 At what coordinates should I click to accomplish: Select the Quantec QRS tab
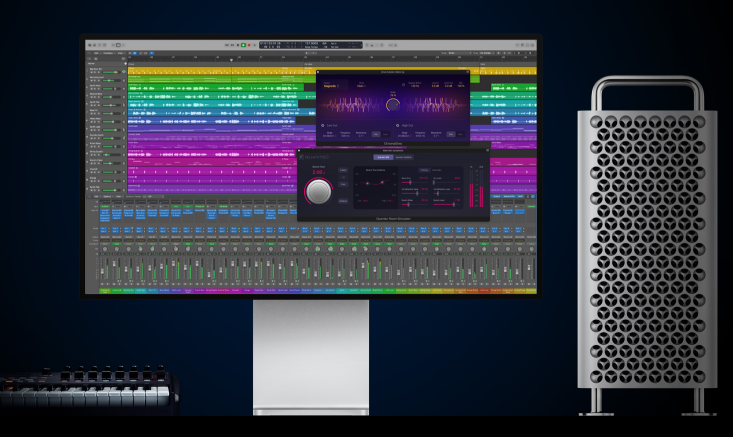pyautogui.click(x=383, y=157)
